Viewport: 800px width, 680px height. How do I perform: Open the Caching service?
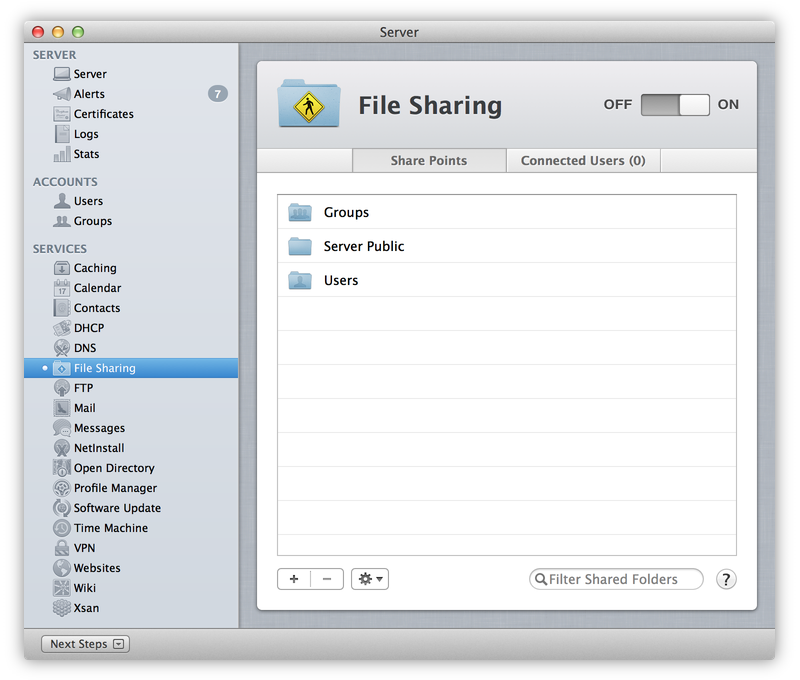click(131, 268)
